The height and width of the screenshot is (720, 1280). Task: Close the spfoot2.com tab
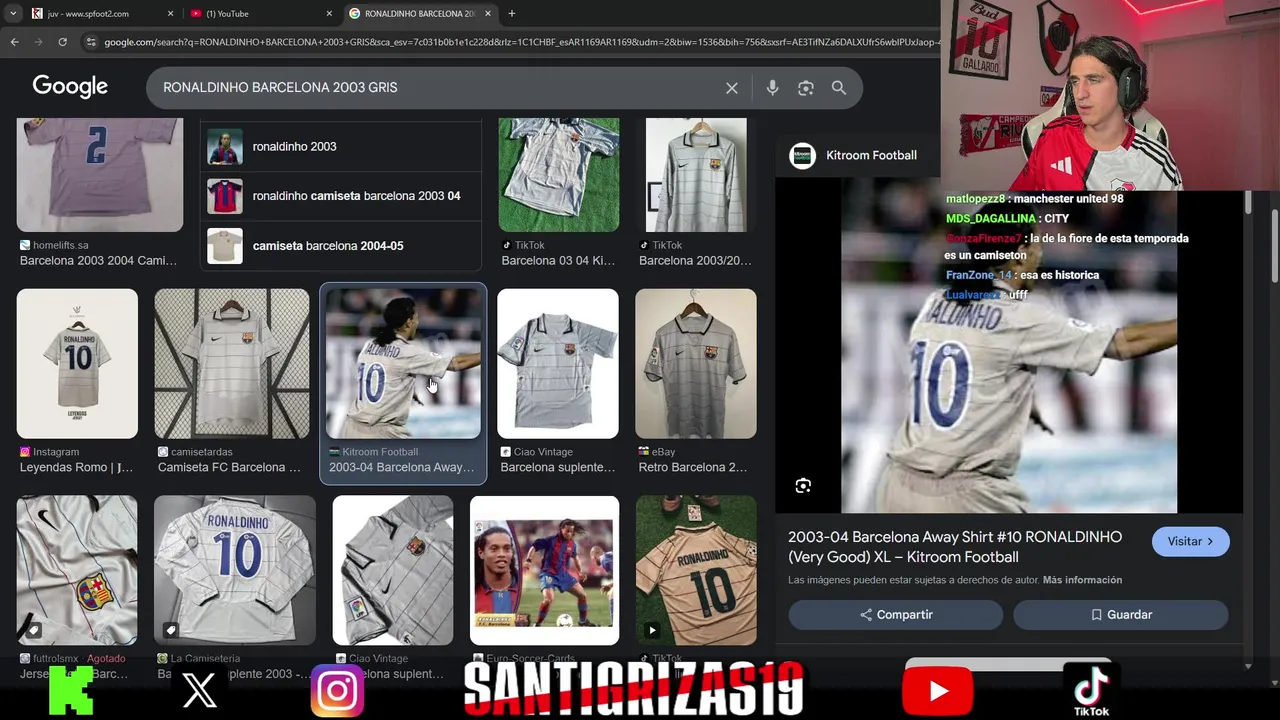[170, 13]
